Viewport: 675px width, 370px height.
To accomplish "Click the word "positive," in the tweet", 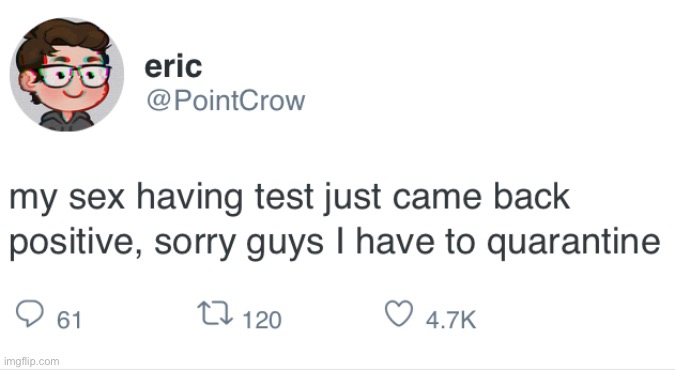I will click(x=76, y=243).
